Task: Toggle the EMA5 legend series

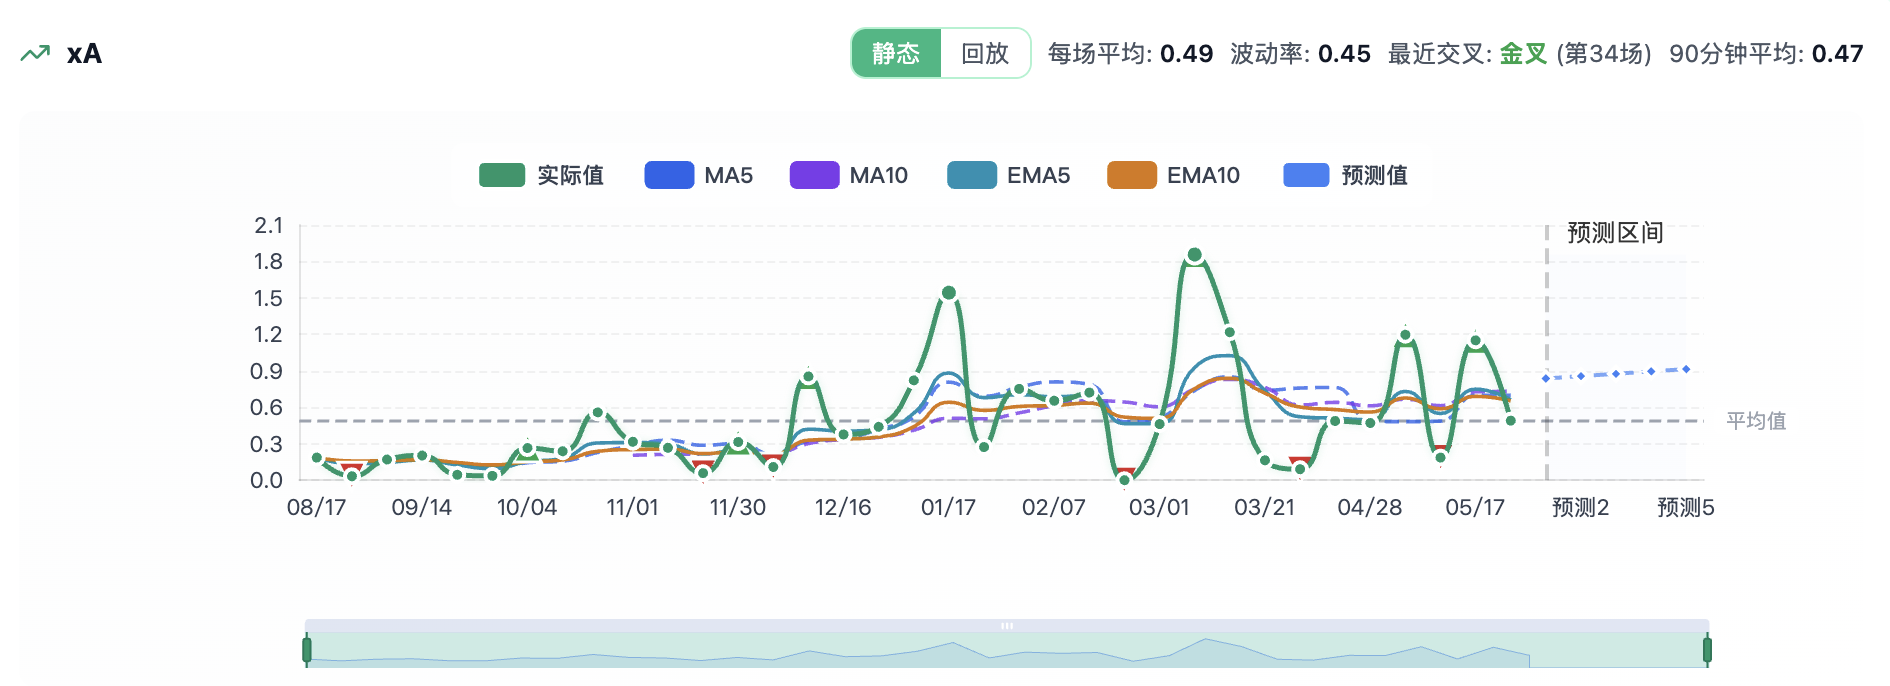Action: coord(1009,175)
